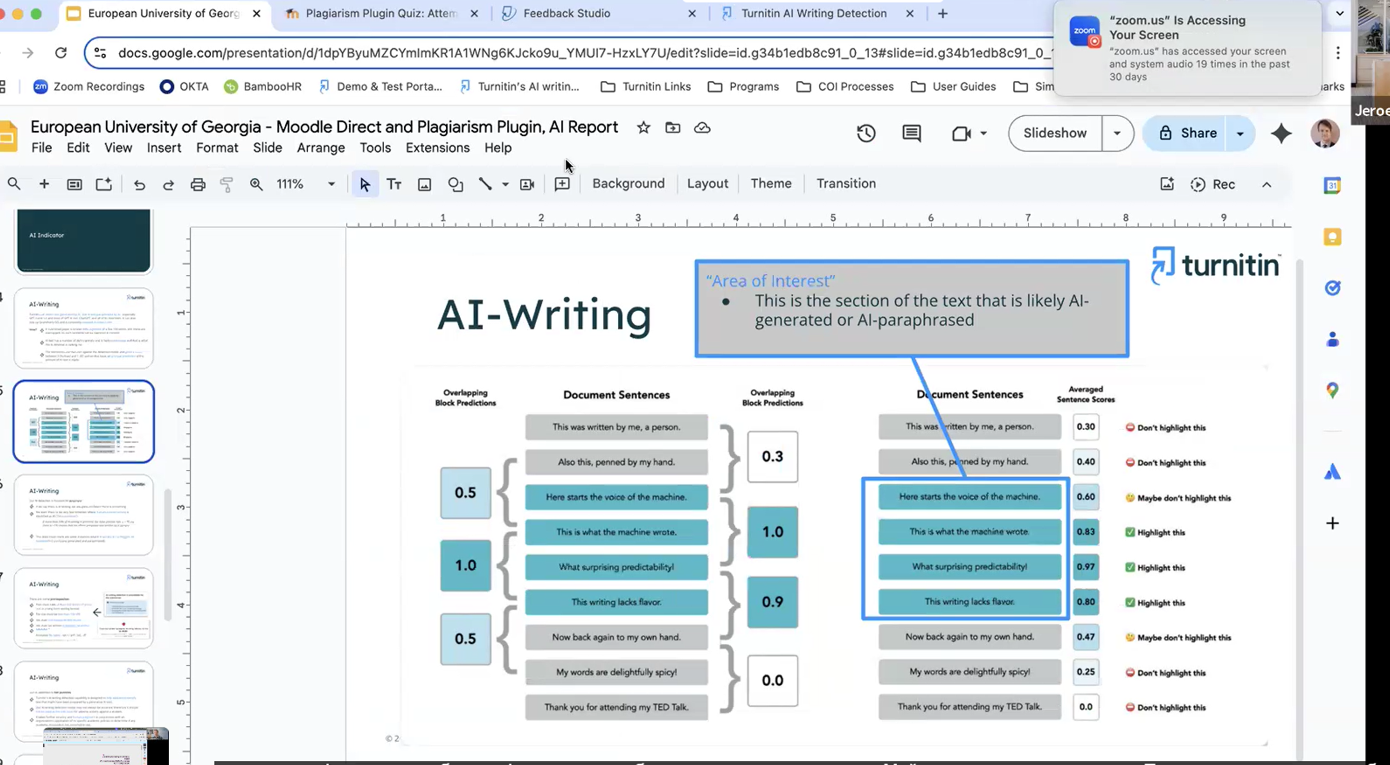Open the Arrange menu

coord(321,148)
